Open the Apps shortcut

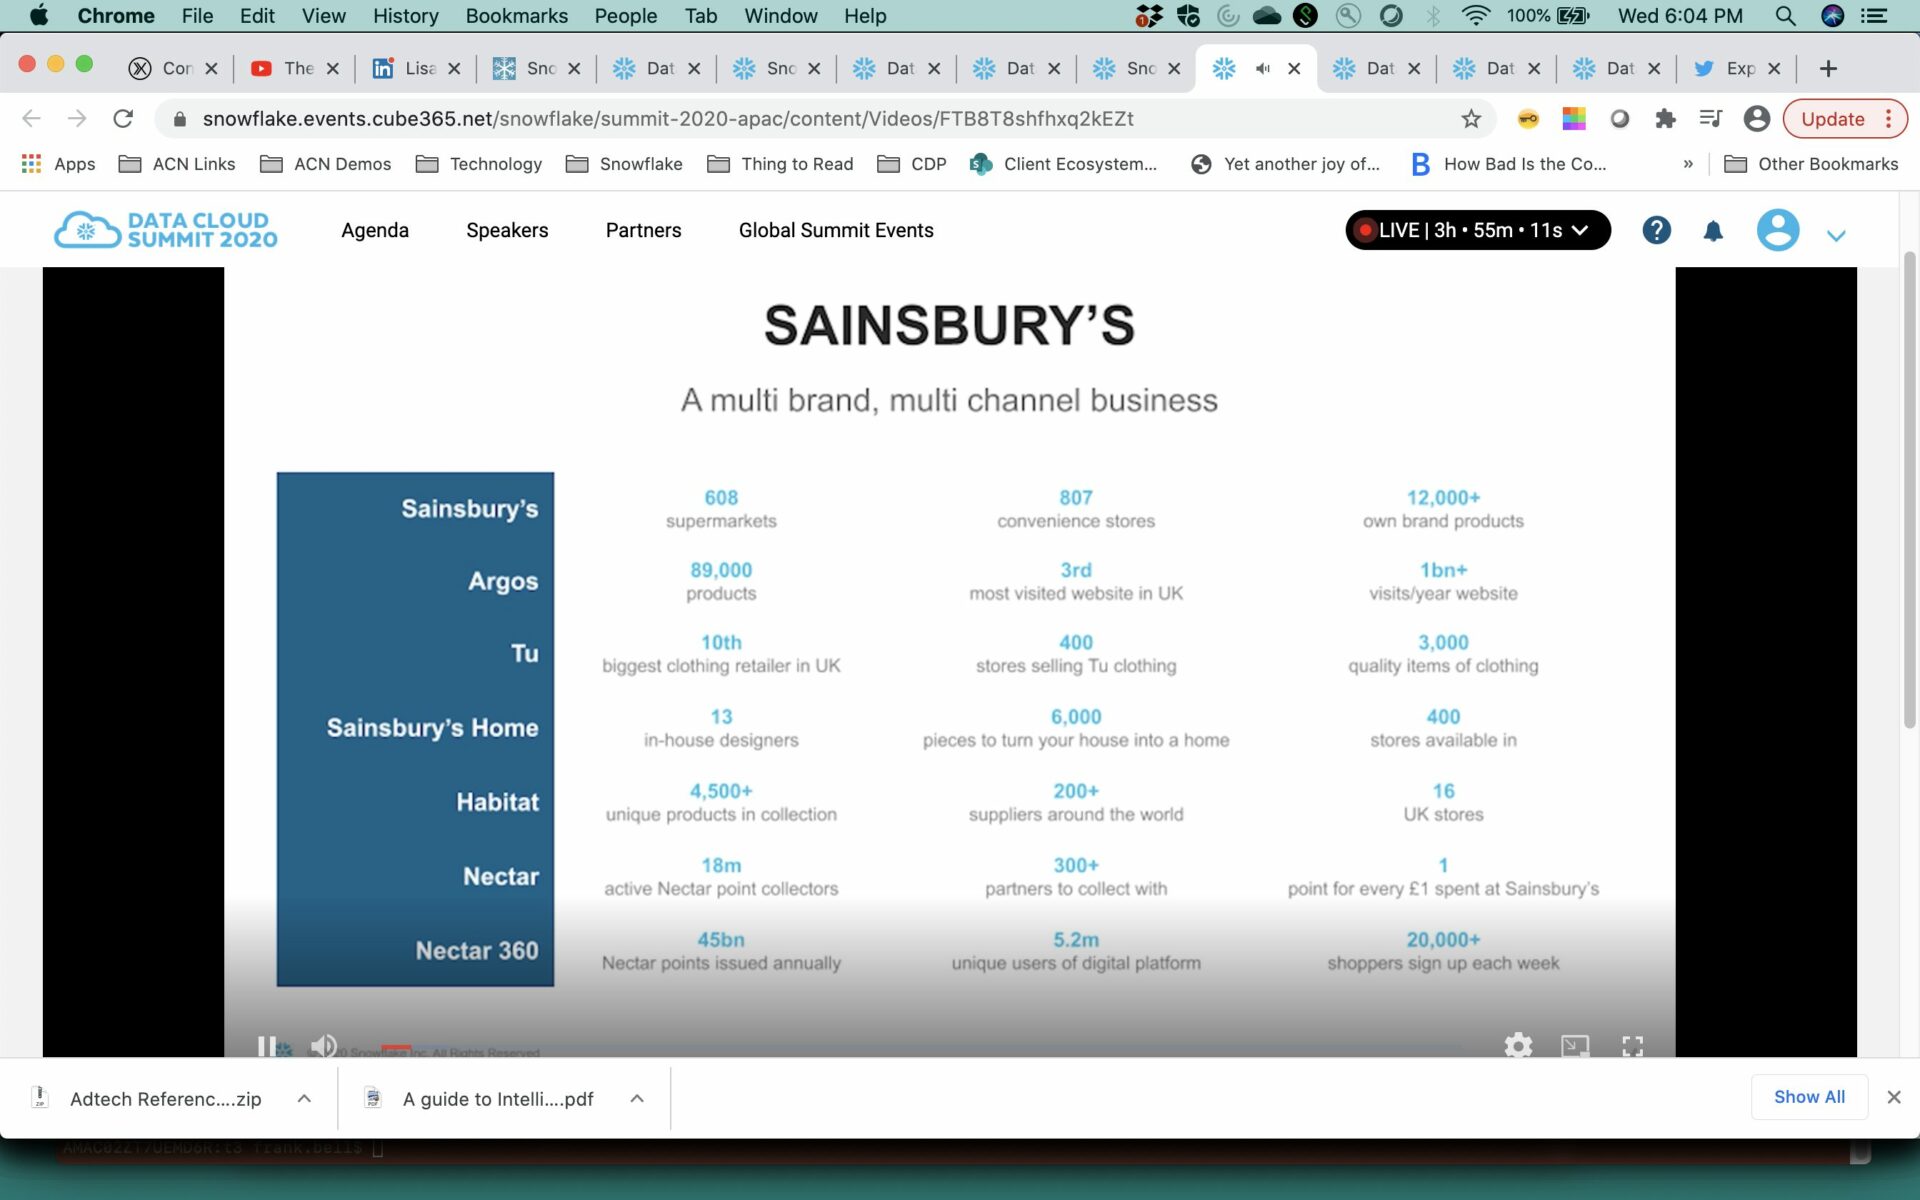point(58,164)
